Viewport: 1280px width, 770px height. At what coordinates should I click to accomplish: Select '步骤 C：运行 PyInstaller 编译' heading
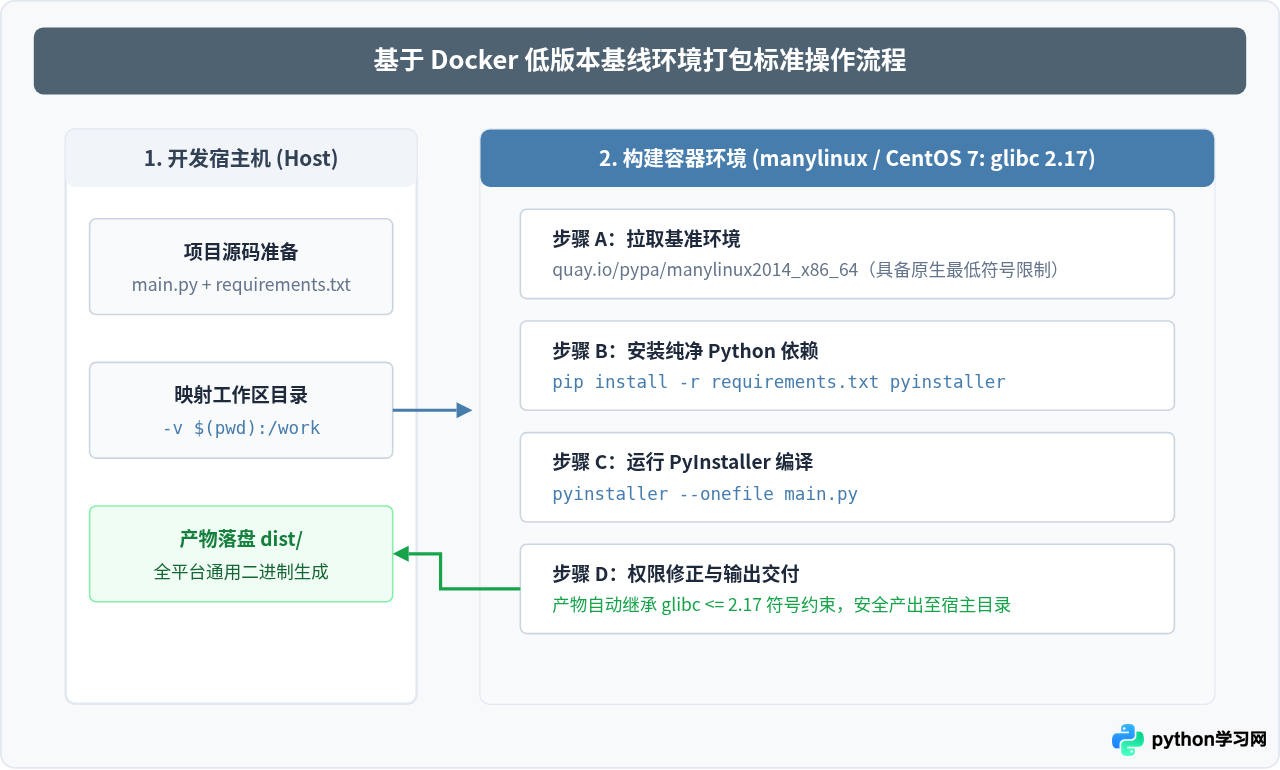(x=682, y=462)
